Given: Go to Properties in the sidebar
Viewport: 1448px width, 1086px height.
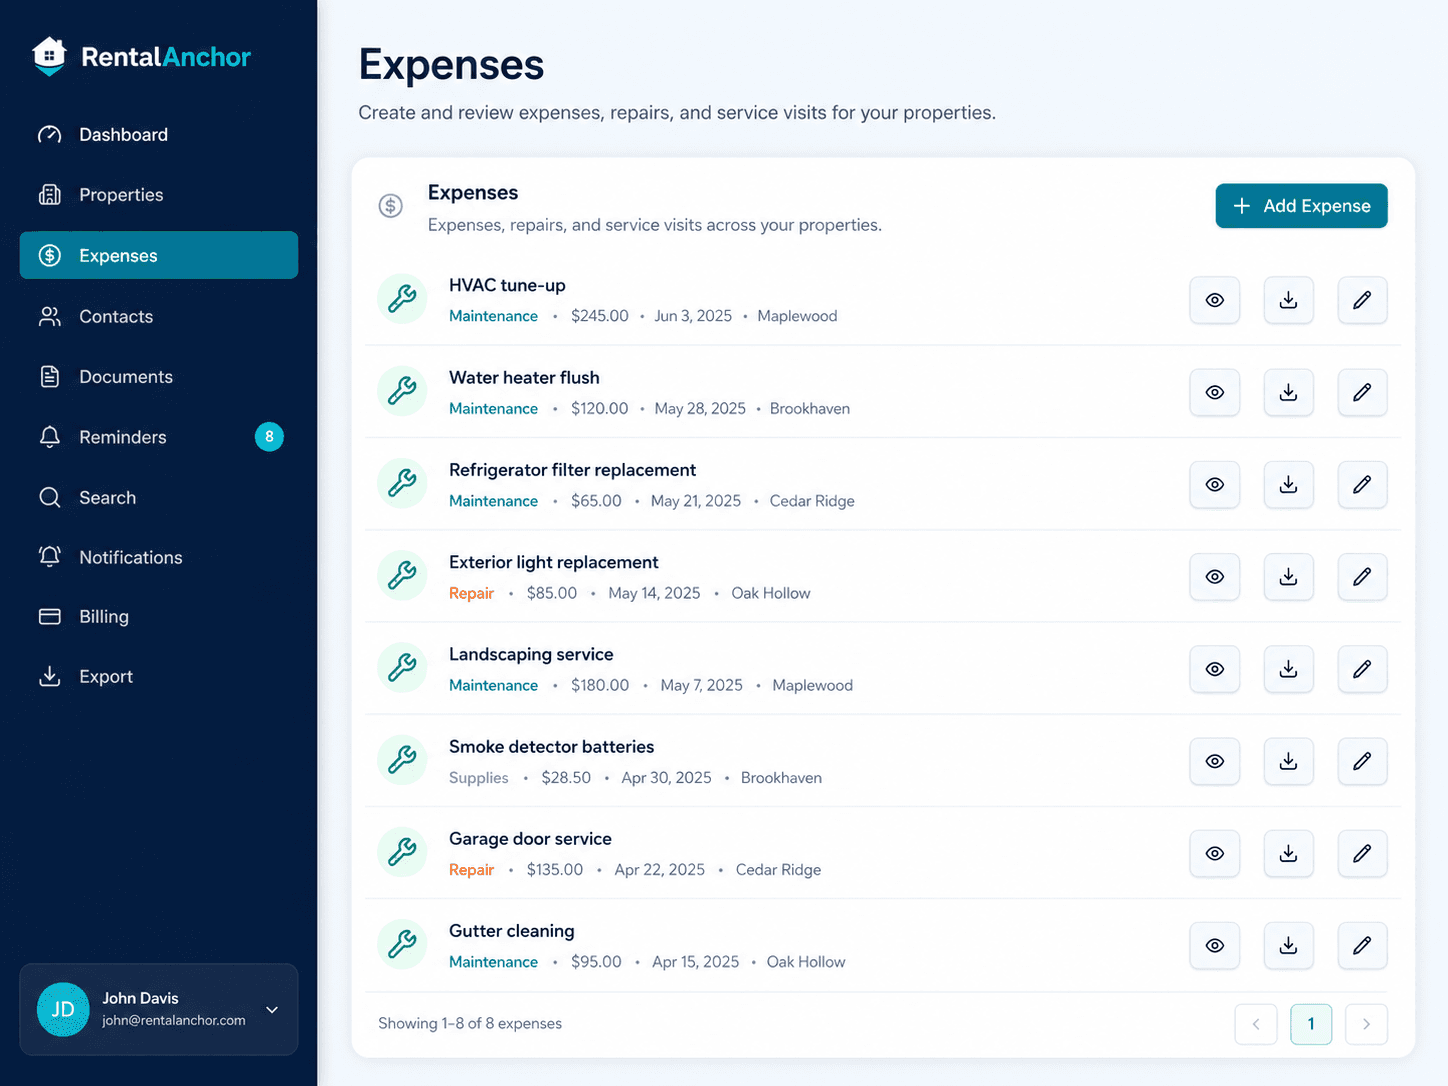Looking at the screenshot, I should (159, 195).
